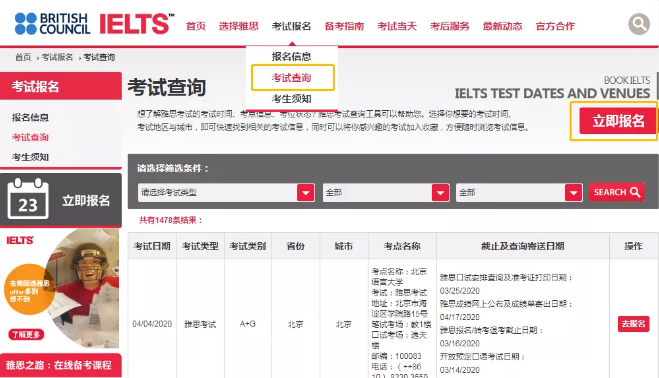Click 考生须知 in the left sidebar
The width and height of the screenshot is (659, 378).
click(30, 157)
